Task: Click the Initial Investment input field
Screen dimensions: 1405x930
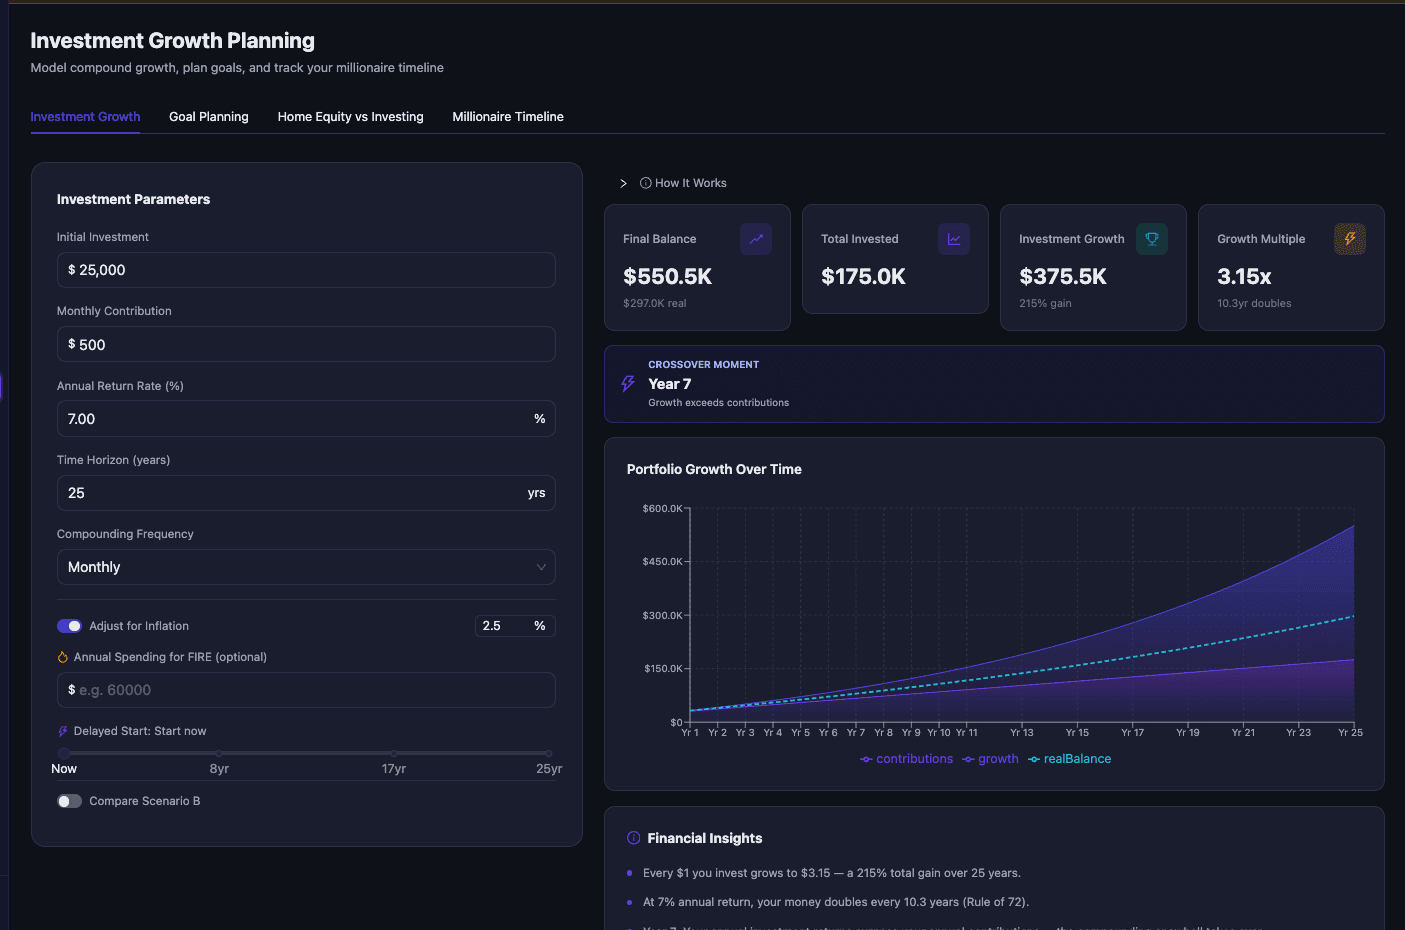Action: pyautogui.click(x=306, y=270)
